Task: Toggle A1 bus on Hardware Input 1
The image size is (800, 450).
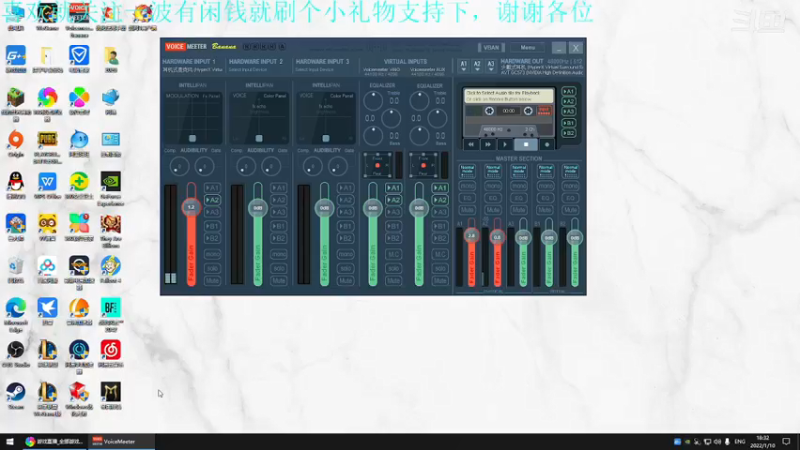Action: coord(212,188)
